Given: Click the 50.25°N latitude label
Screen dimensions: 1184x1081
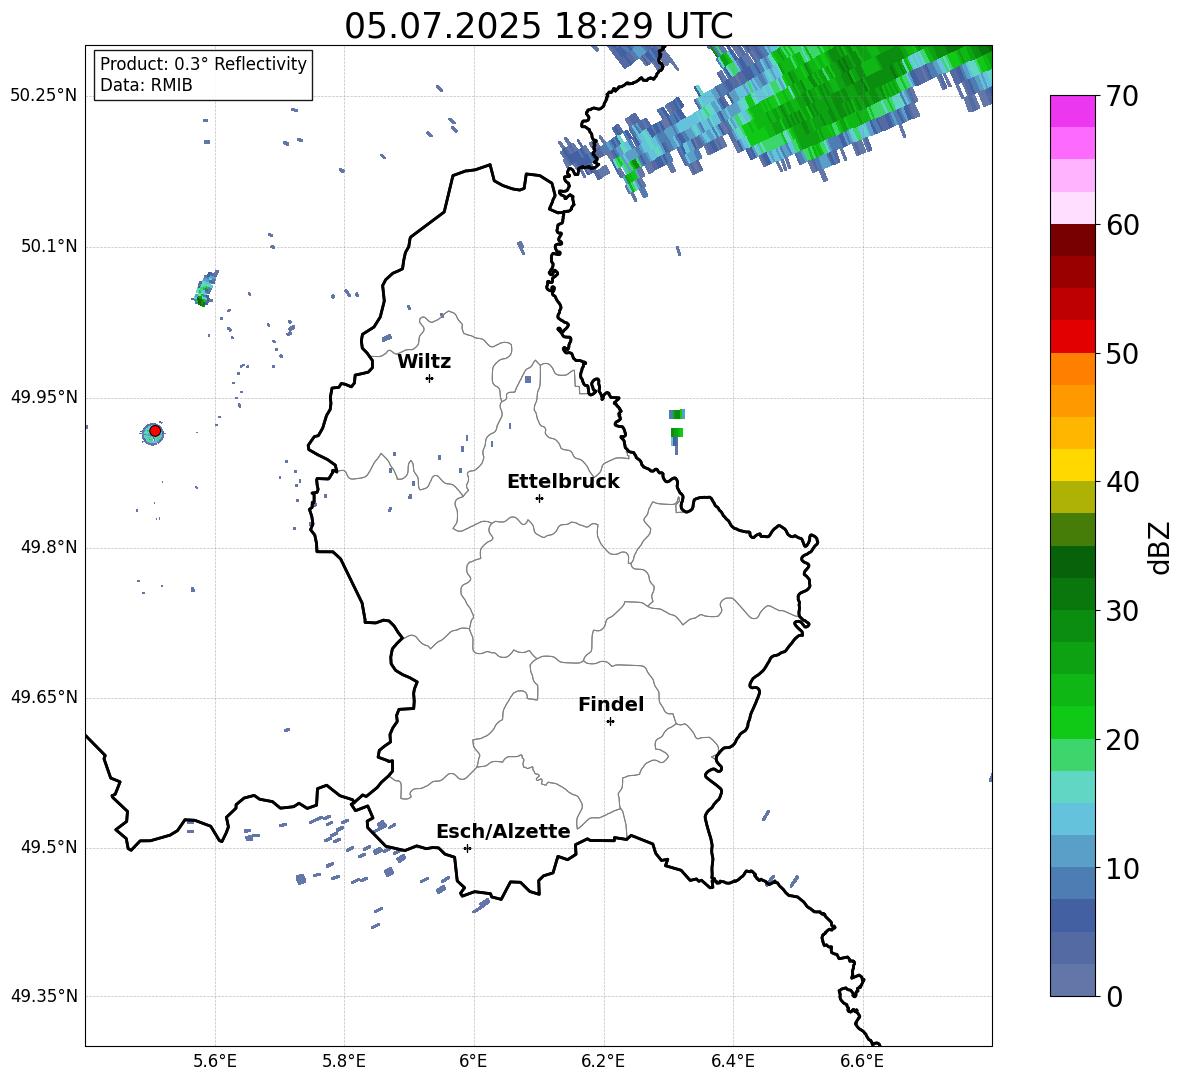Looking at the screenshot, I should point(44,96).
